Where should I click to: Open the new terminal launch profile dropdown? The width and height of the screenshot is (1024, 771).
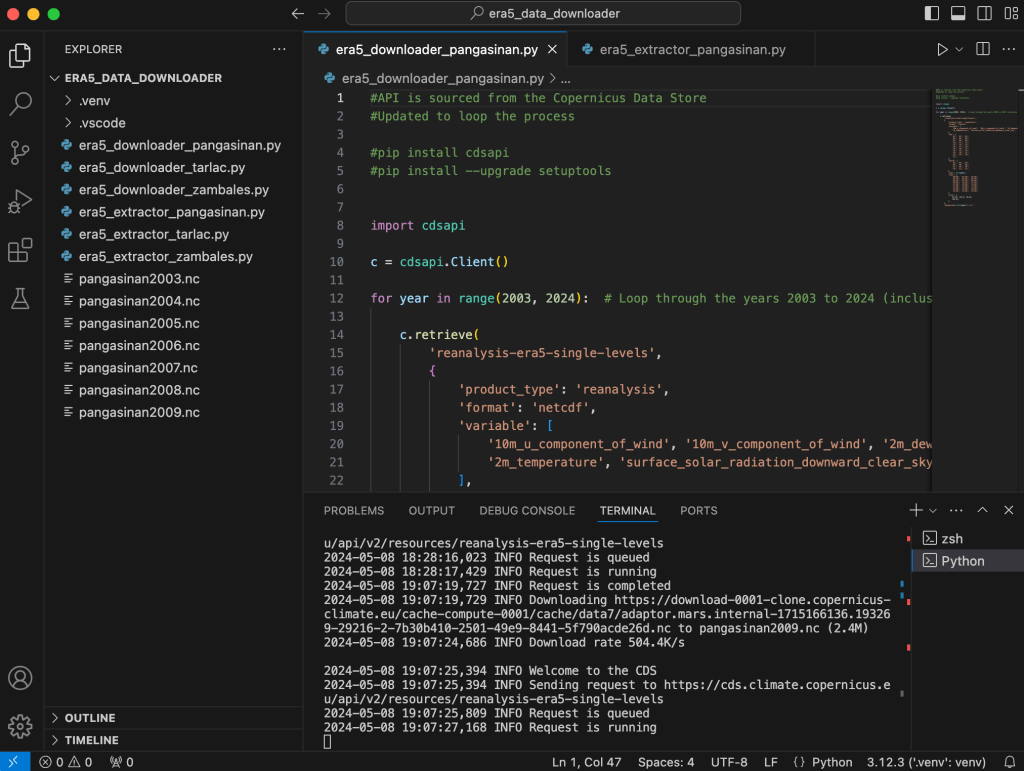point(933,510)
